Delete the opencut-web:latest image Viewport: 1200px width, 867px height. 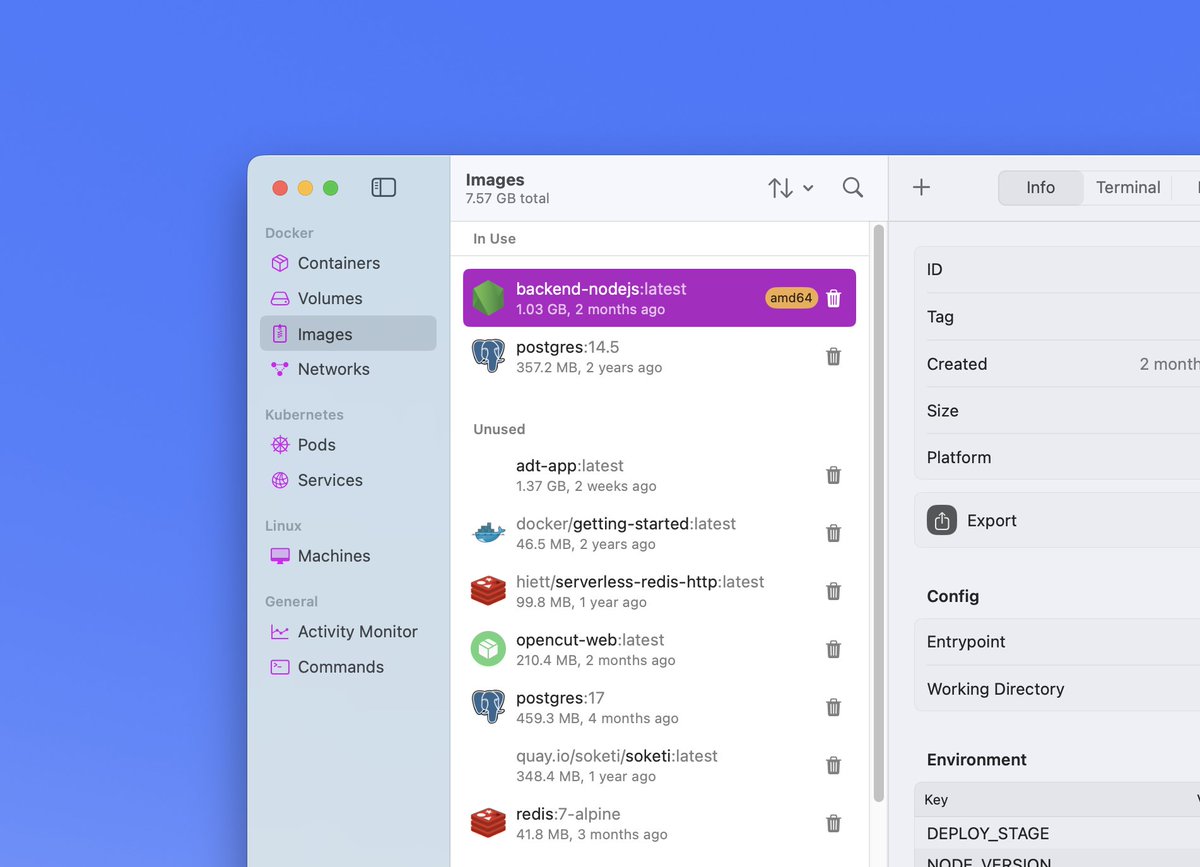[x=834, y=649]
